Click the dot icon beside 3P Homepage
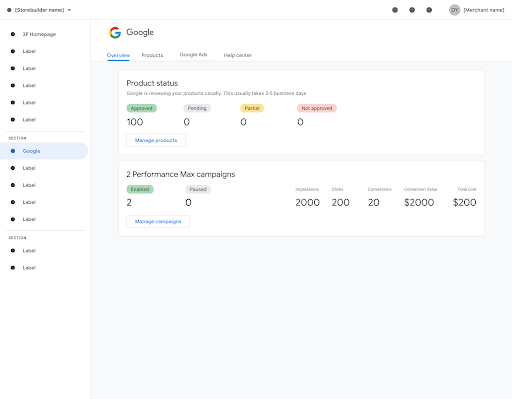 pos(13,34)
